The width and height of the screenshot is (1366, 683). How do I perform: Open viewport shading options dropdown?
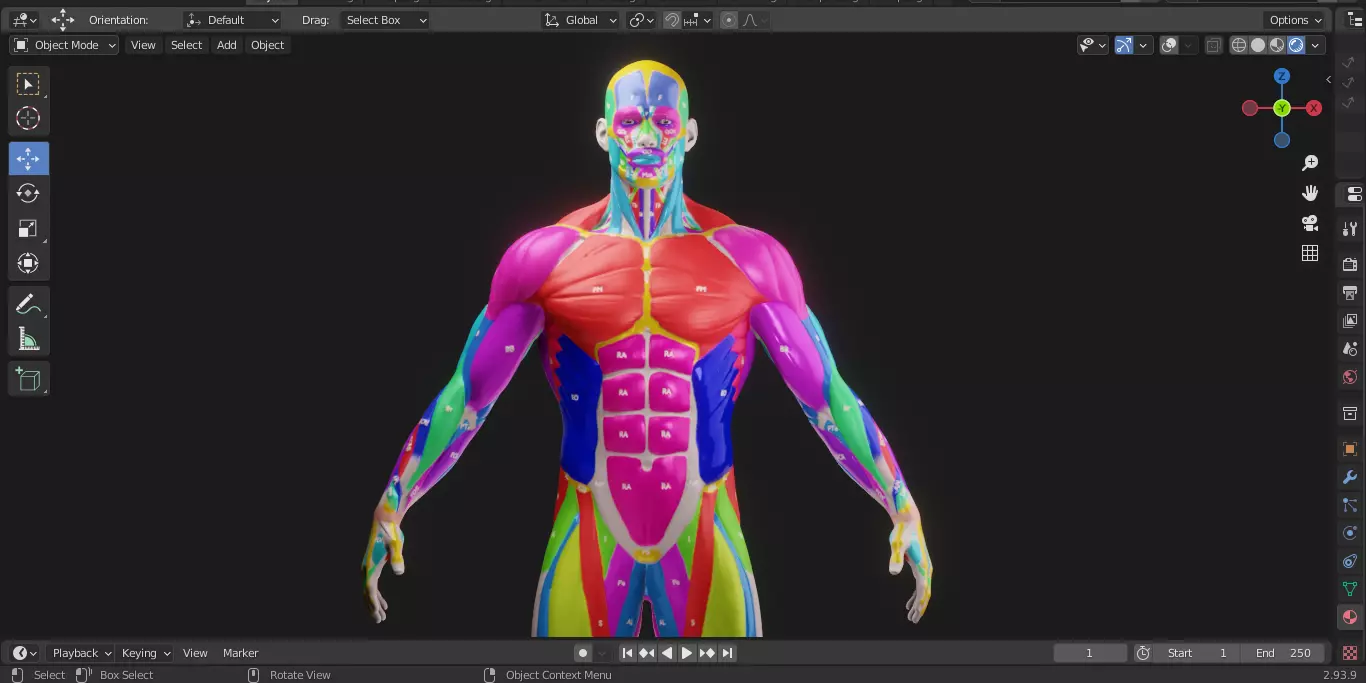coord(1316,45)
